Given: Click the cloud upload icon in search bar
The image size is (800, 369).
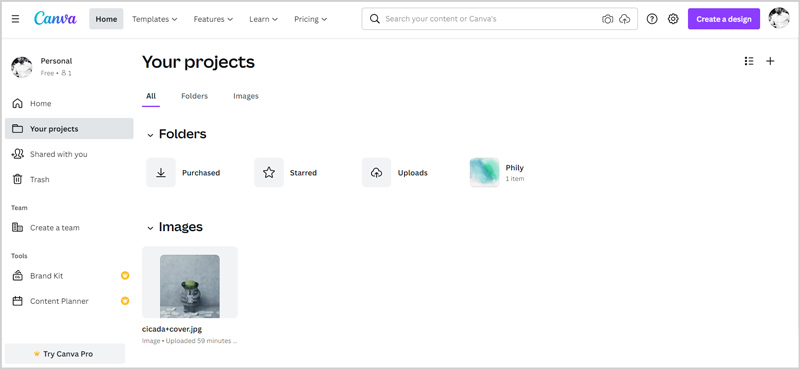Looking at the screenshot, I should click(624, 19).
